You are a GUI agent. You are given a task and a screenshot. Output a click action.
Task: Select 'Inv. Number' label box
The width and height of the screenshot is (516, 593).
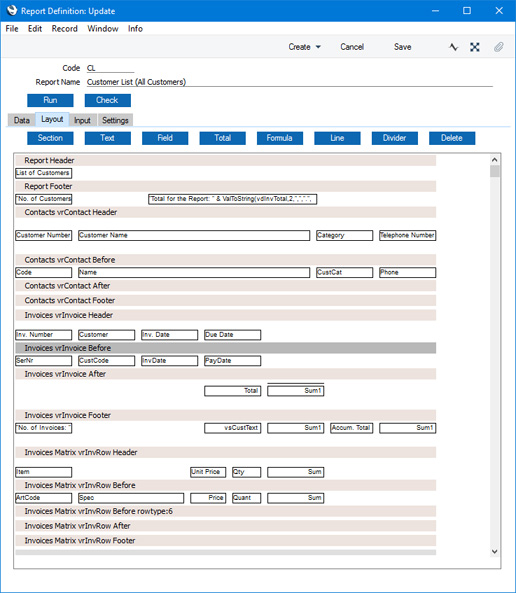44,335
